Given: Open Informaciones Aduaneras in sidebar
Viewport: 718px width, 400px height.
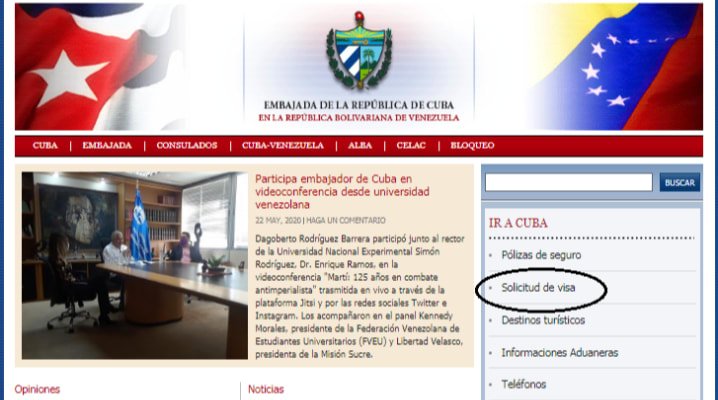Looking at the screenshot, I should coord(559,352).
